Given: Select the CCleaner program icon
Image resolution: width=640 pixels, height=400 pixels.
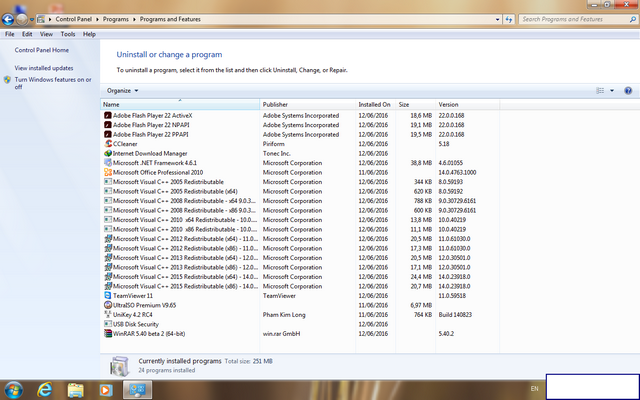Looking at the screenshot, I should click(x=108, y=144).
